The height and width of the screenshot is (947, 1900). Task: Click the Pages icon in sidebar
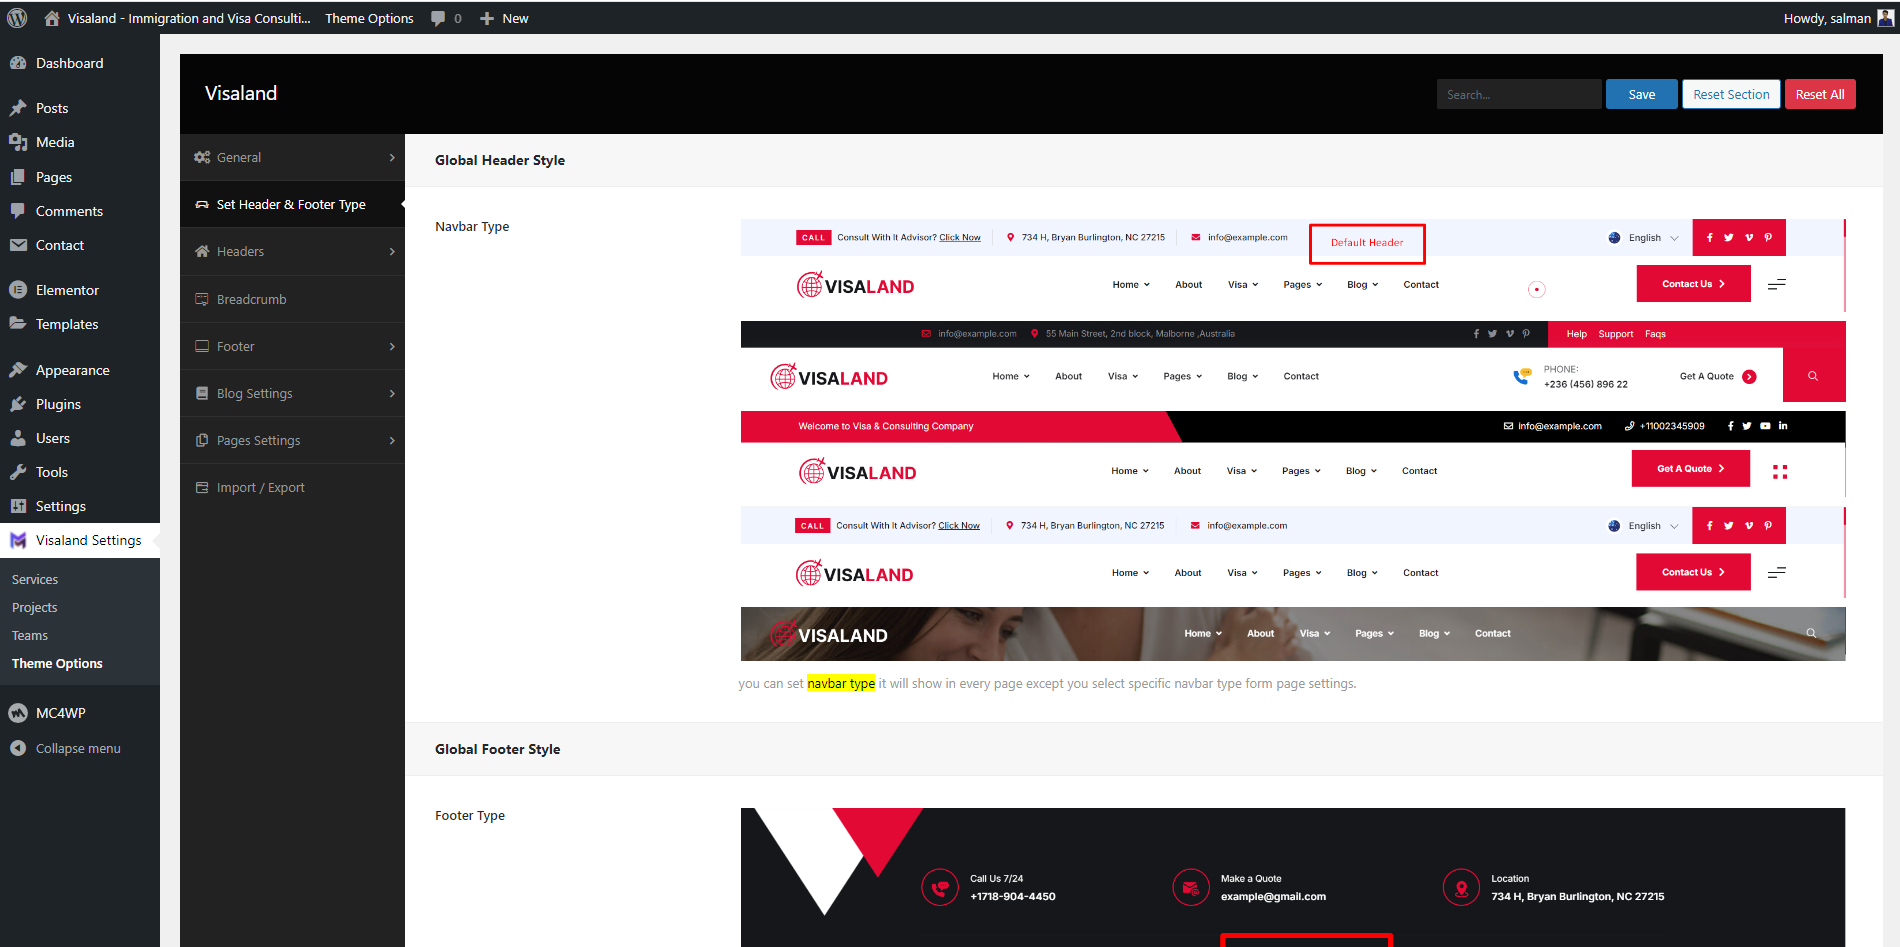click(x=18, y=177)
